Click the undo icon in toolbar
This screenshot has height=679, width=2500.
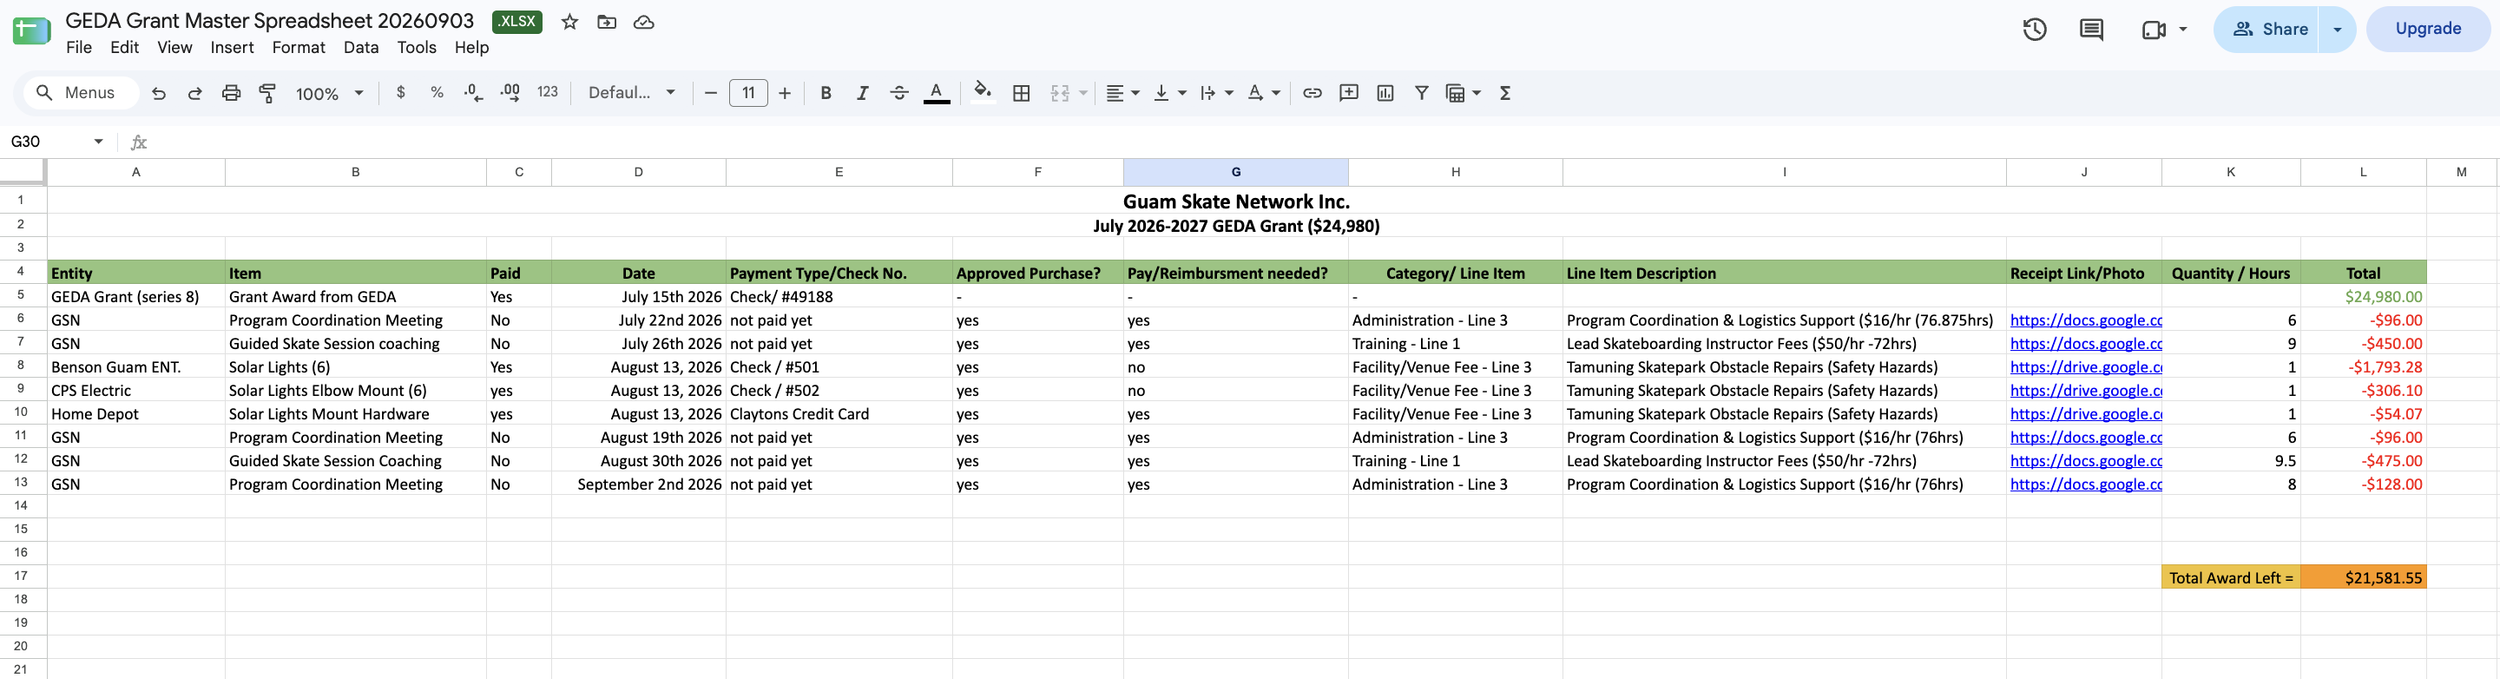pyautogui.click(x=158, y=93)
